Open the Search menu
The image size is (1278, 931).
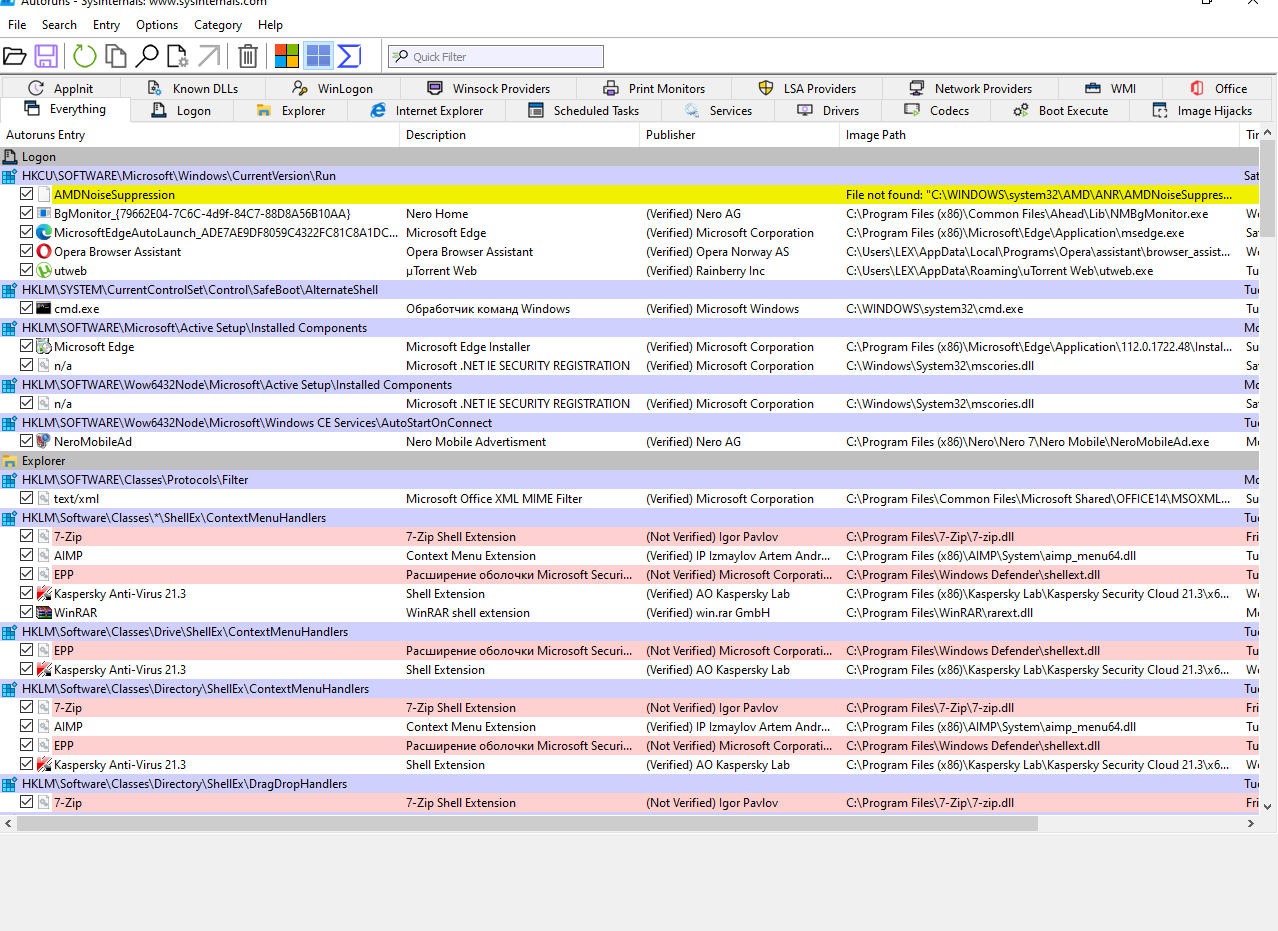pyautogui.click(x=59, y=25)
